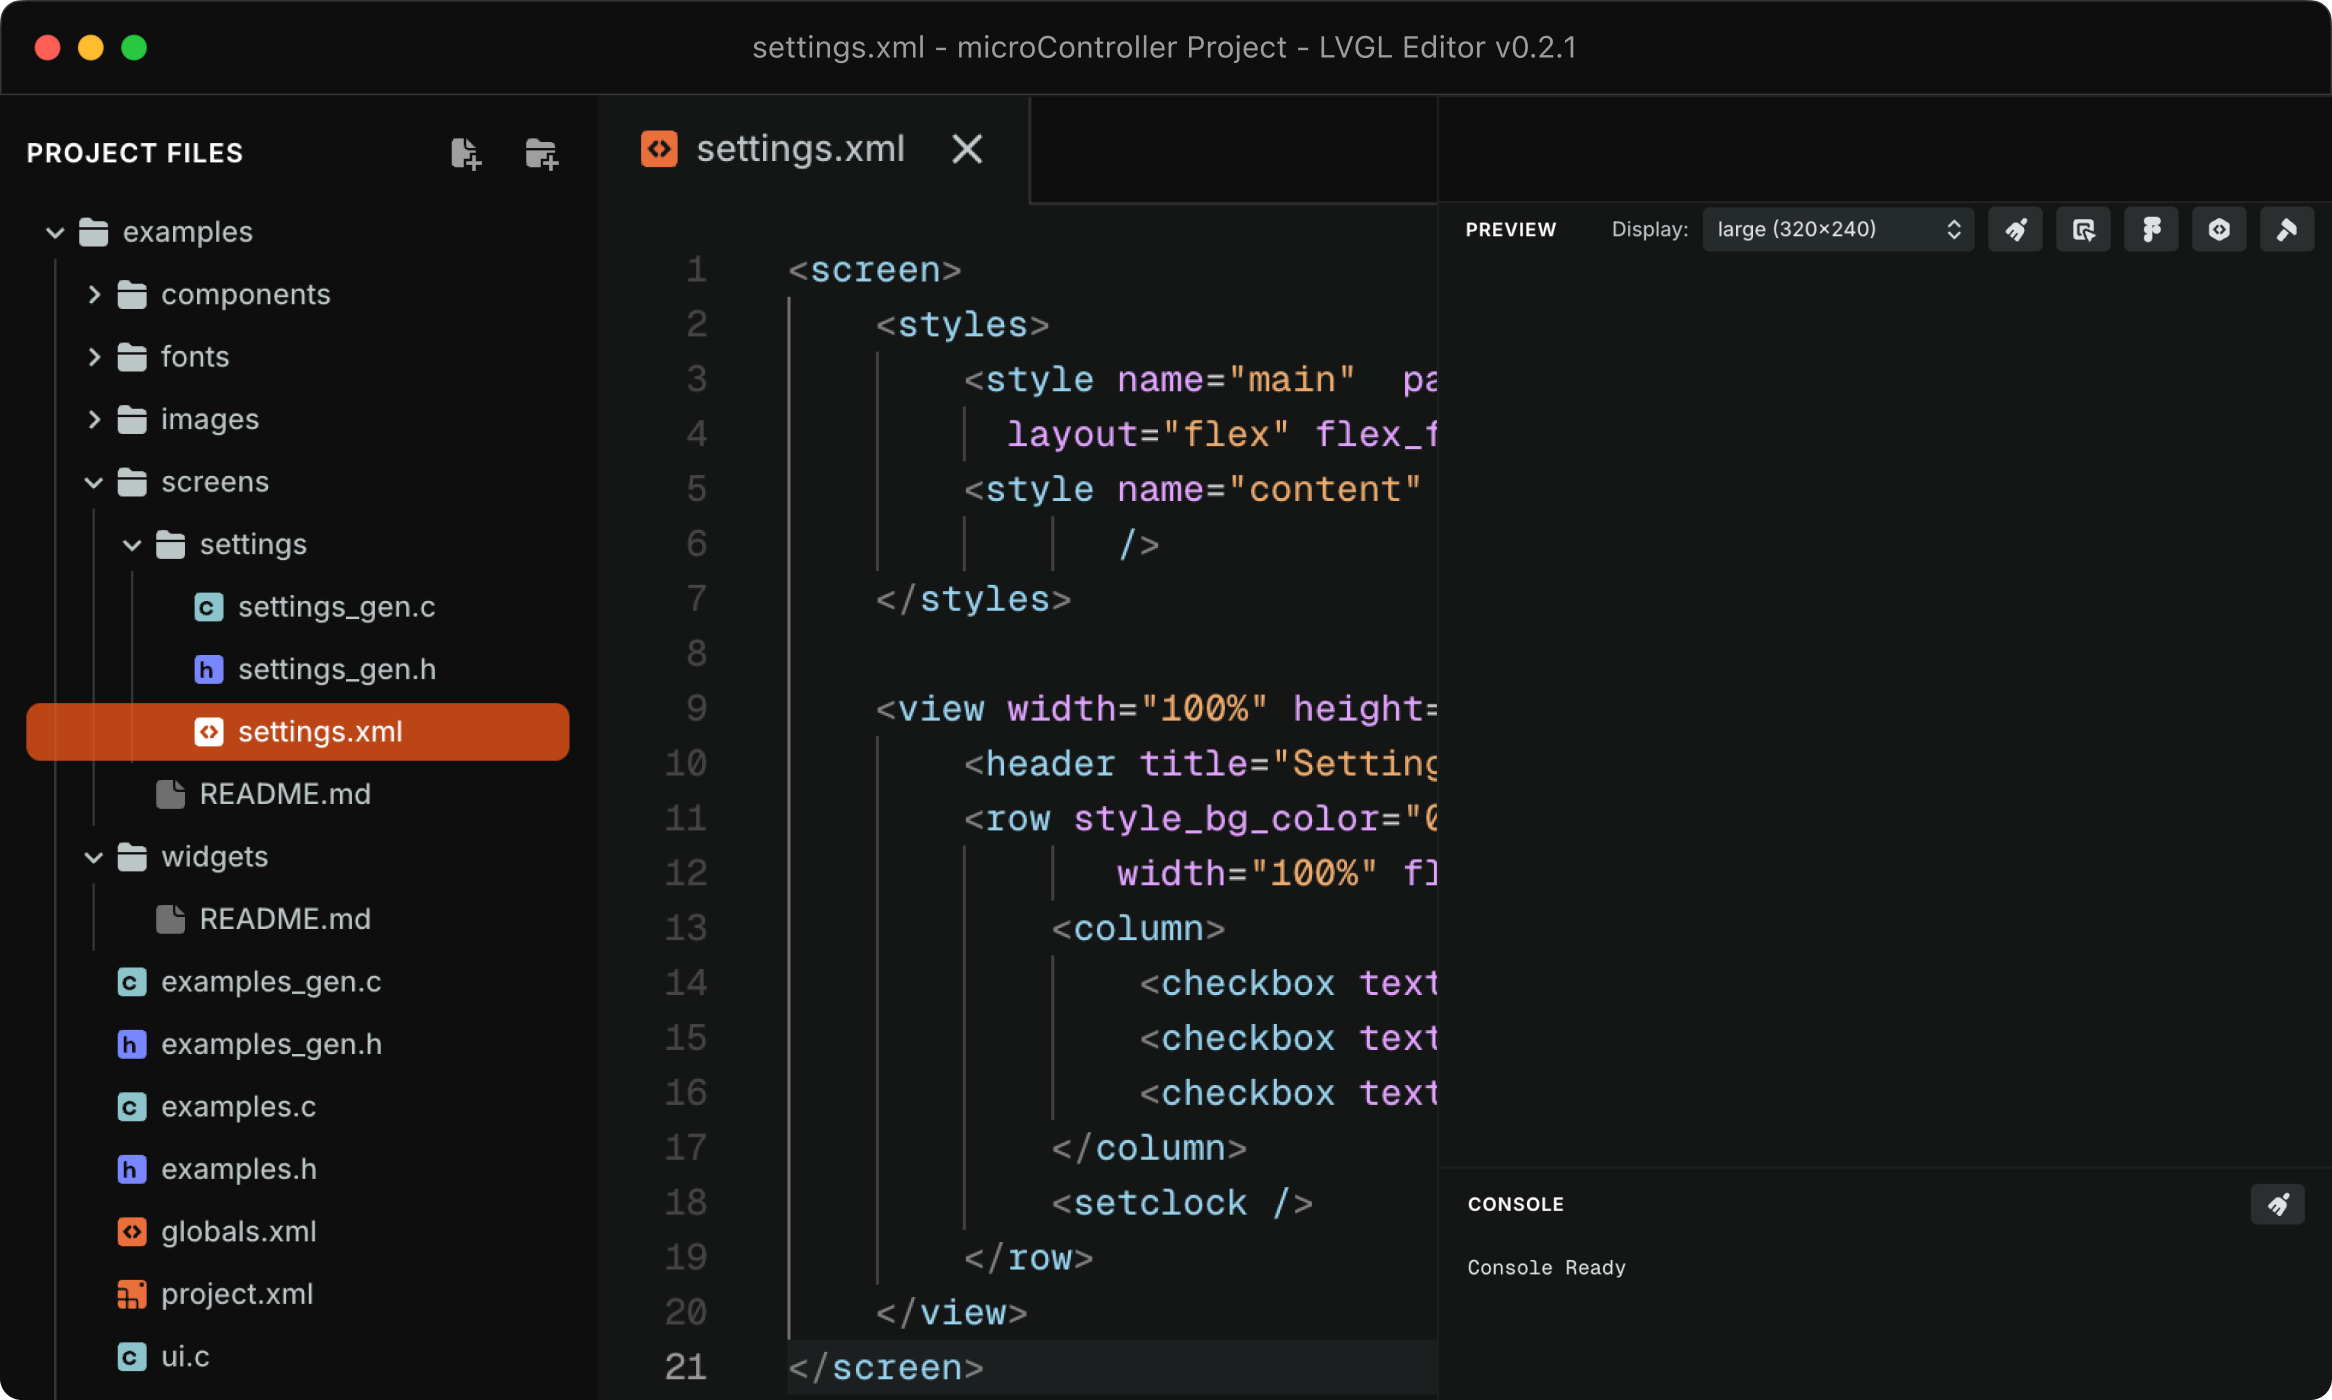Open README.md under screens folder
The height and width of the screenshot is (1400, 2332).
tap(285, 794)
